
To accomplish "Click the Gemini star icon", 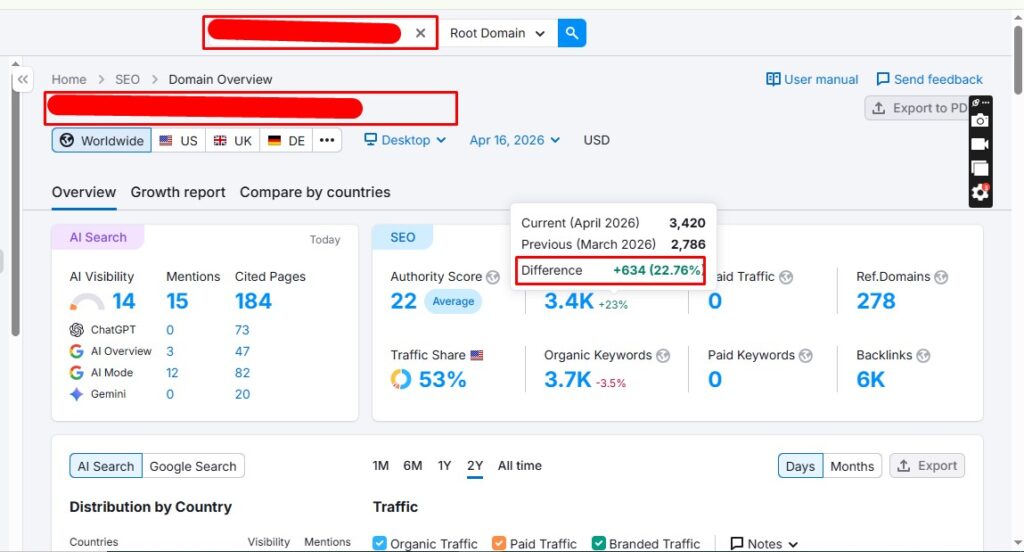I will [76, 394].
